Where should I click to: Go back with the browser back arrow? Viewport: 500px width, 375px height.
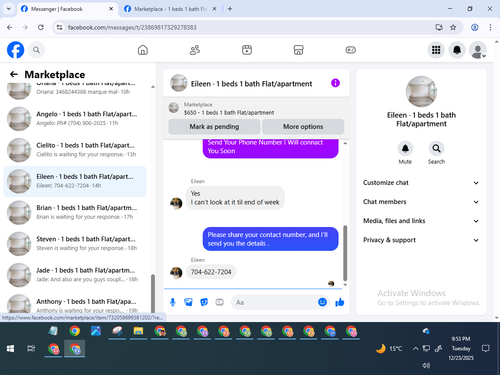tap(10, 27)
